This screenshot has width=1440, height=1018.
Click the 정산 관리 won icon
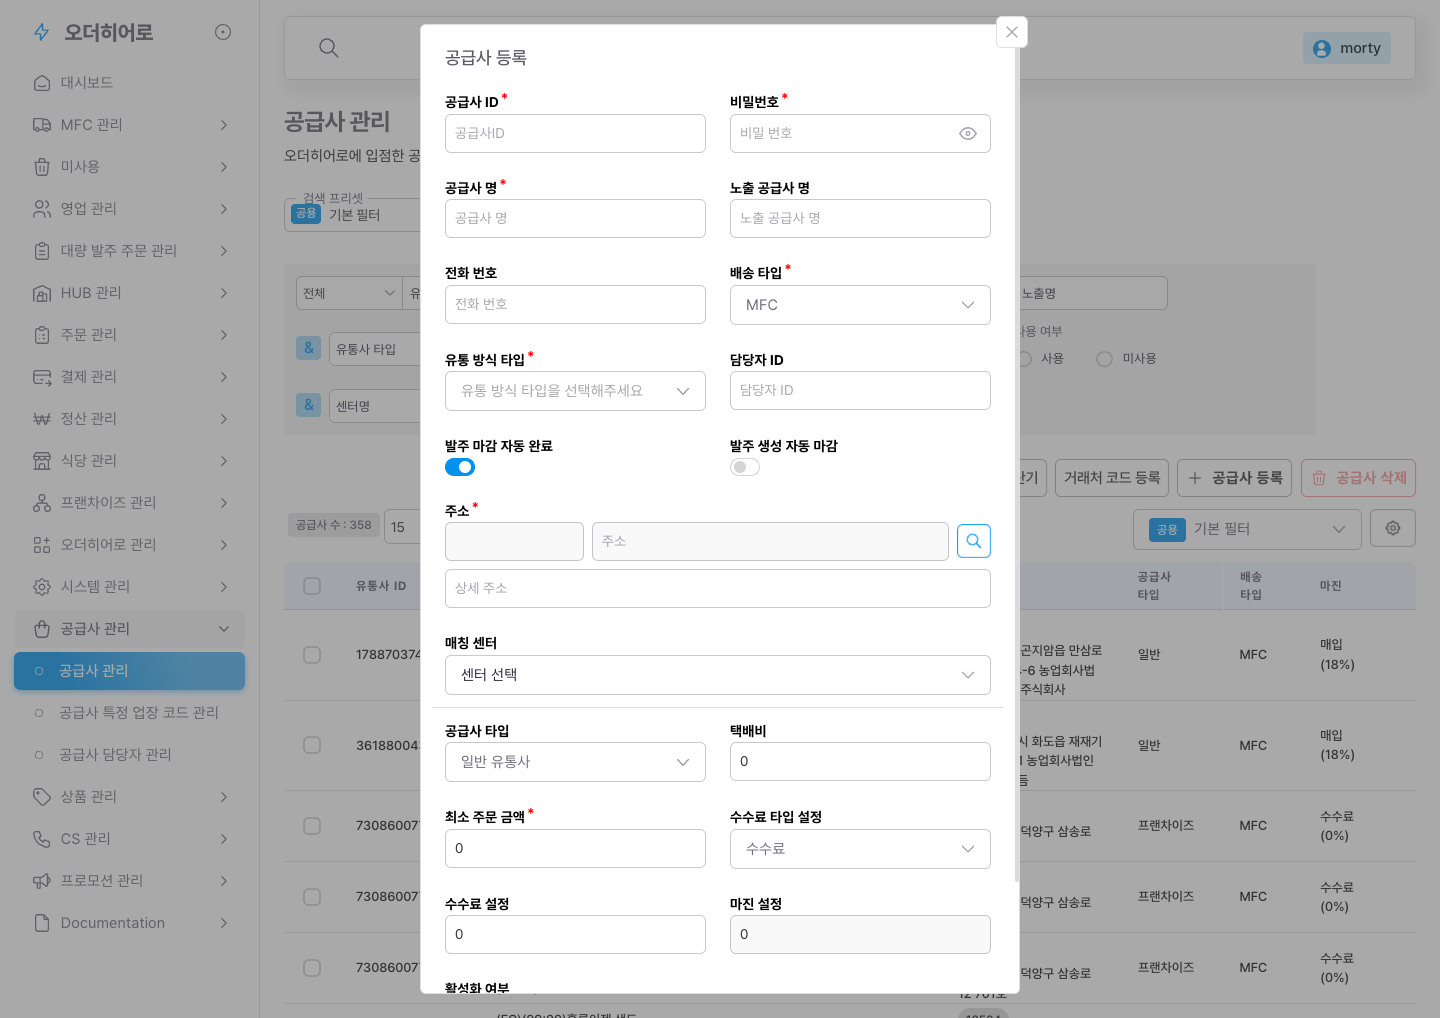click(42, 419)
